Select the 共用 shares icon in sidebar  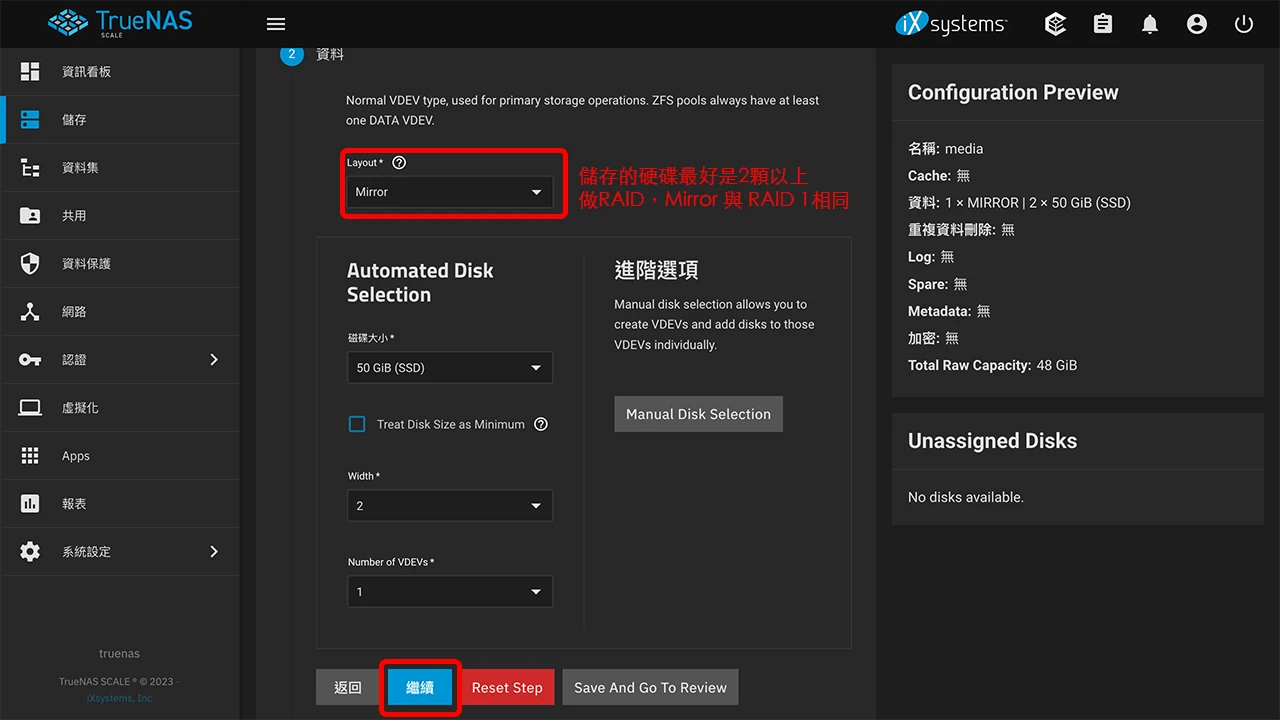[73, 215]
